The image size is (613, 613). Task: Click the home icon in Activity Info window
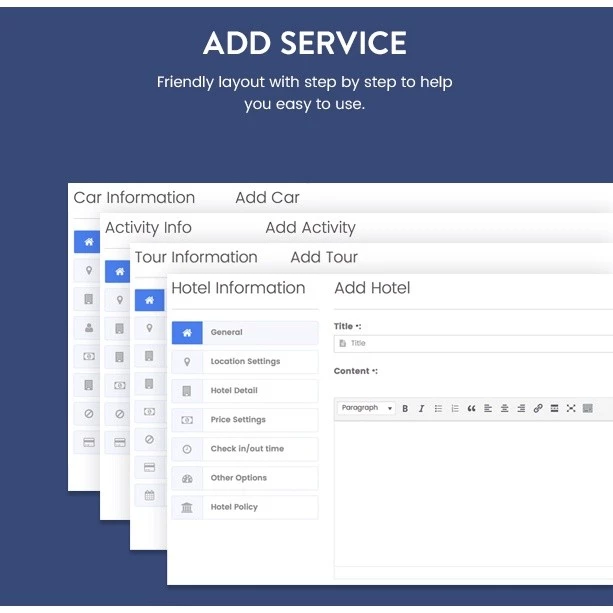(118, 272)
